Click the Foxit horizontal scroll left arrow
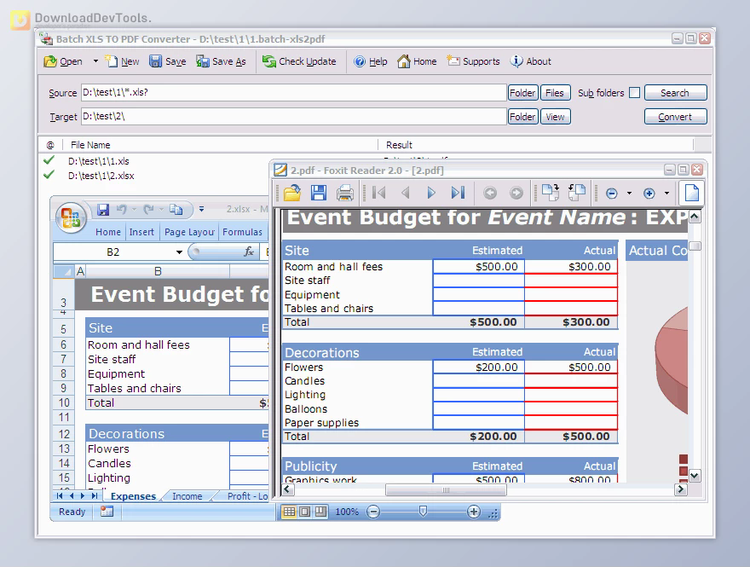The image size is (750, 567). [287, 489]
